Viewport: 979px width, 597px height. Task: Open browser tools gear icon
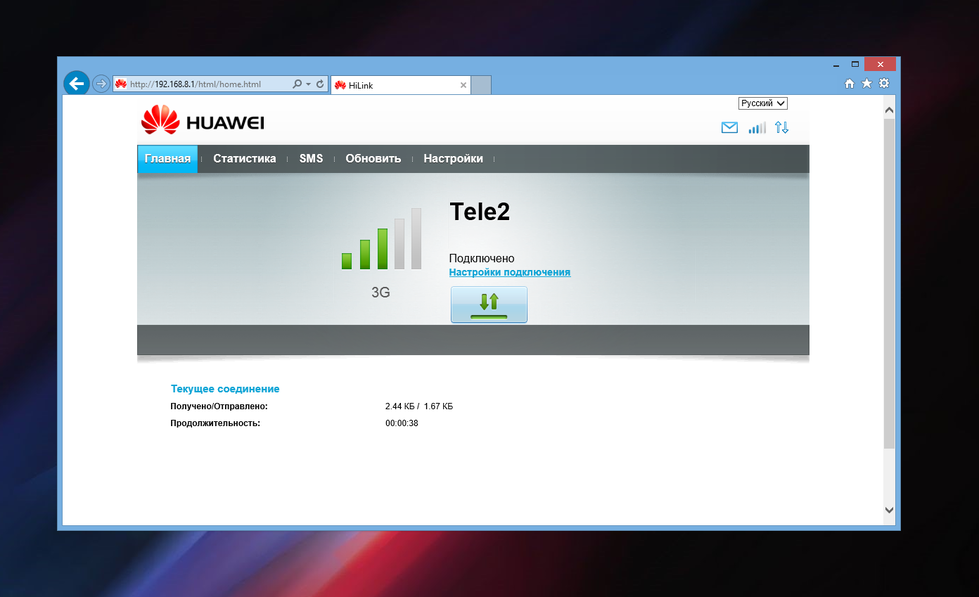(884, 83)
